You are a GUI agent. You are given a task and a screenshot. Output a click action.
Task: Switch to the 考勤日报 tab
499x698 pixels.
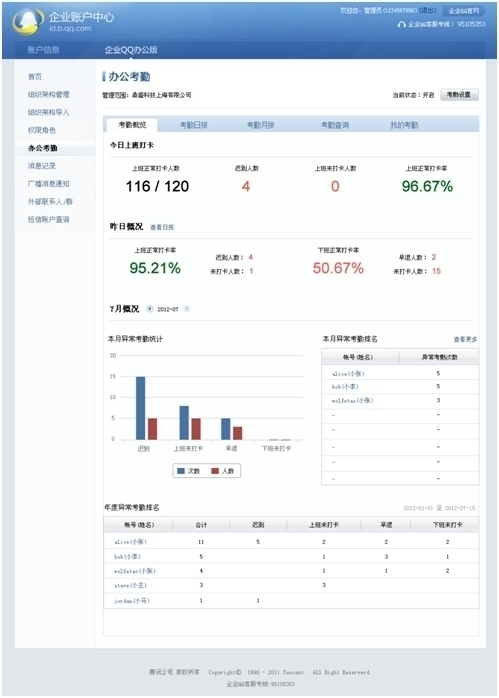[194, 125]
